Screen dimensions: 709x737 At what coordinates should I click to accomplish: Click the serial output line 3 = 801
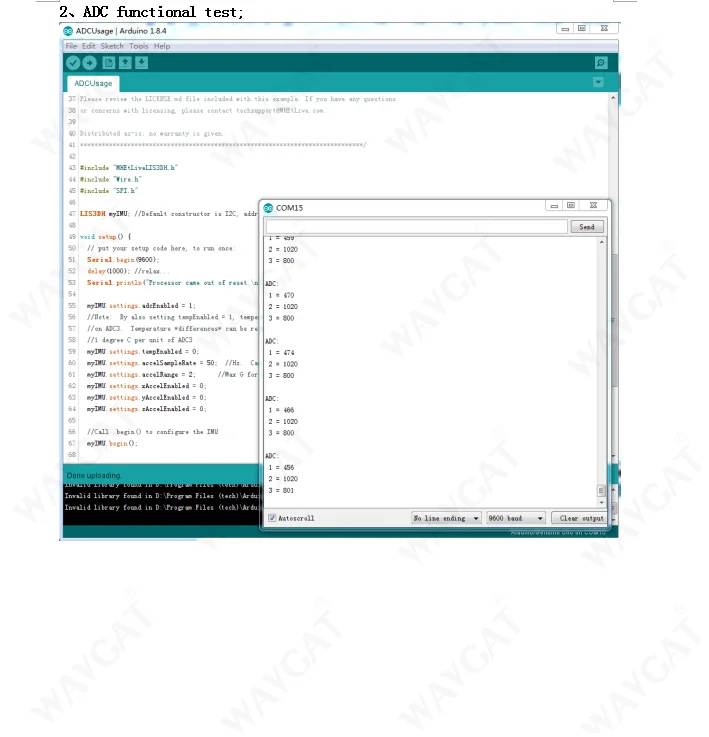pos(281,490)
